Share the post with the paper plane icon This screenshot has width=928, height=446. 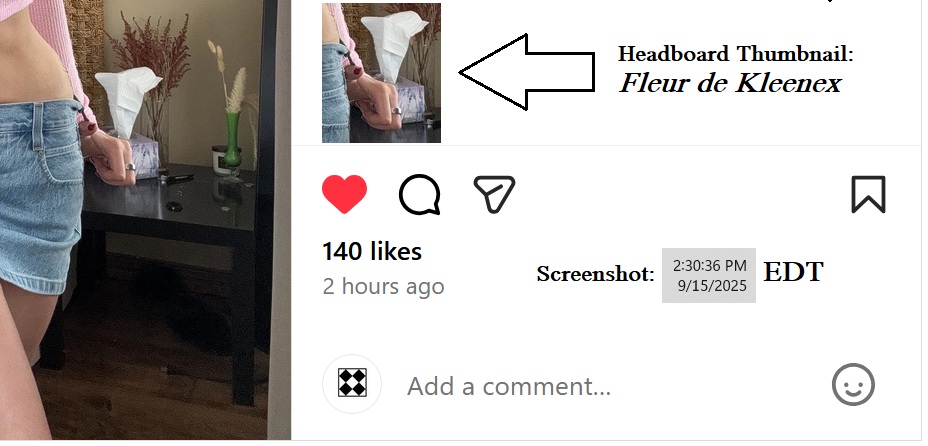coord(494,194)
